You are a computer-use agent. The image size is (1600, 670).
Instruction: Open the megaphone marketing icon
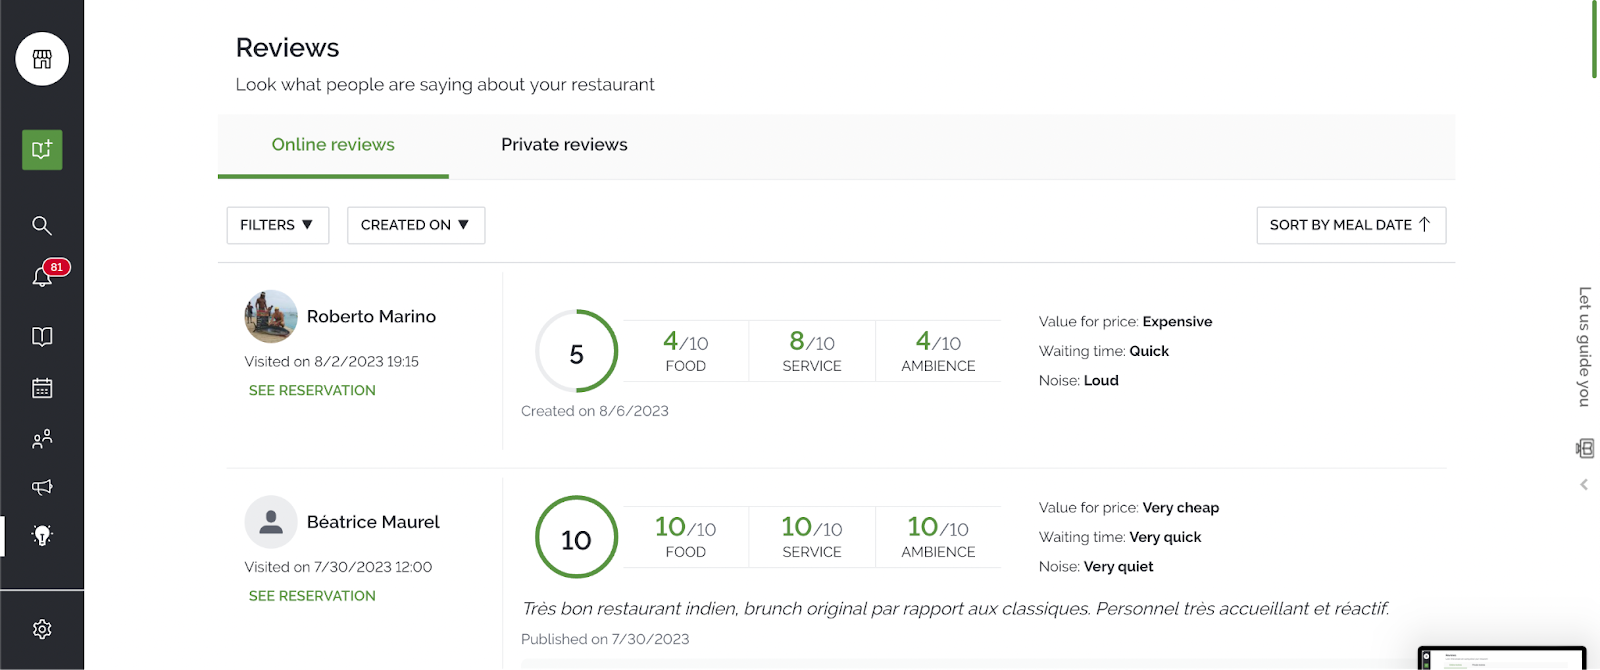(42, 487)
